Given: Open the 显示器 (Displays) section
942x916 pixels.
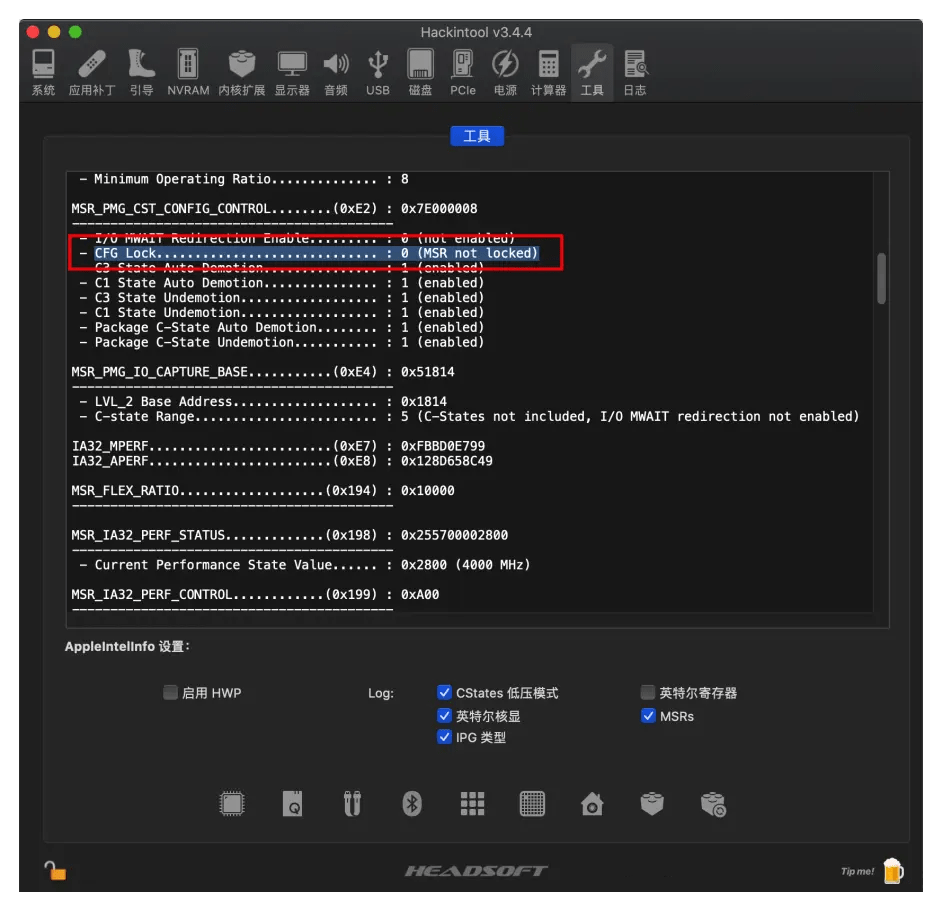Looking at the screenshot, I should tap(292, 72).
